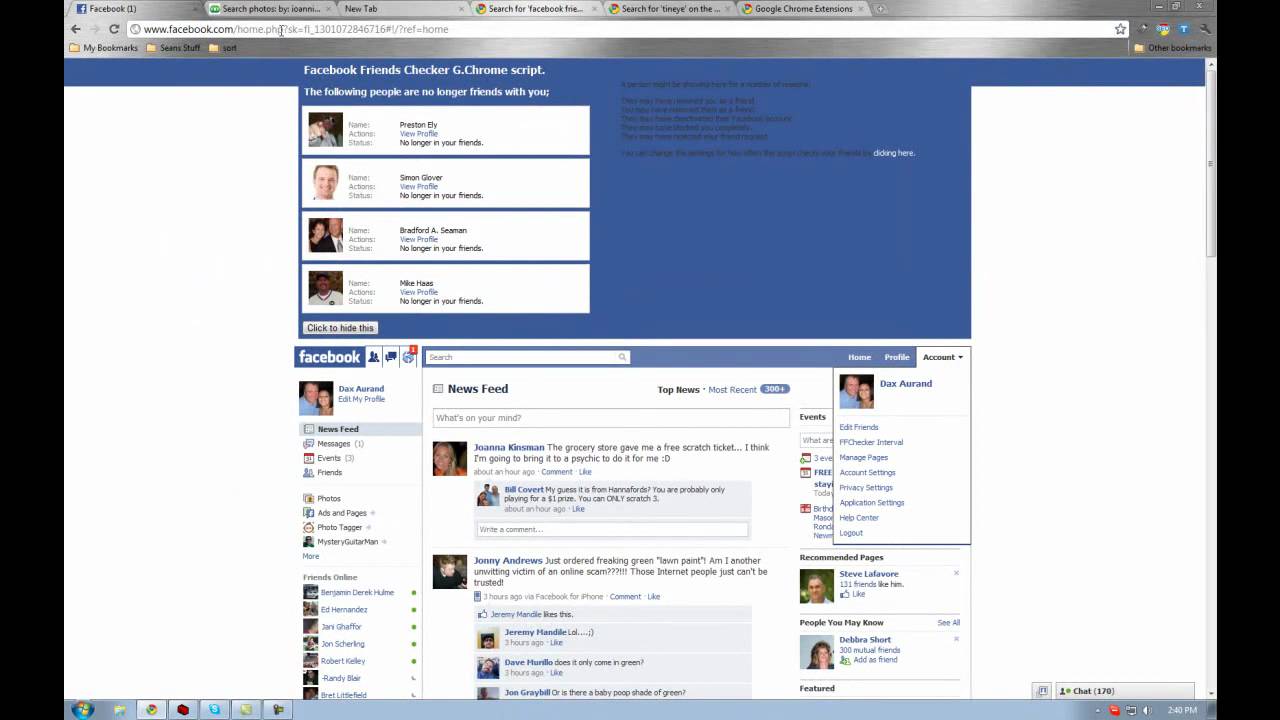
Task: Open the Windows Start menu
Action: [83, 709]
